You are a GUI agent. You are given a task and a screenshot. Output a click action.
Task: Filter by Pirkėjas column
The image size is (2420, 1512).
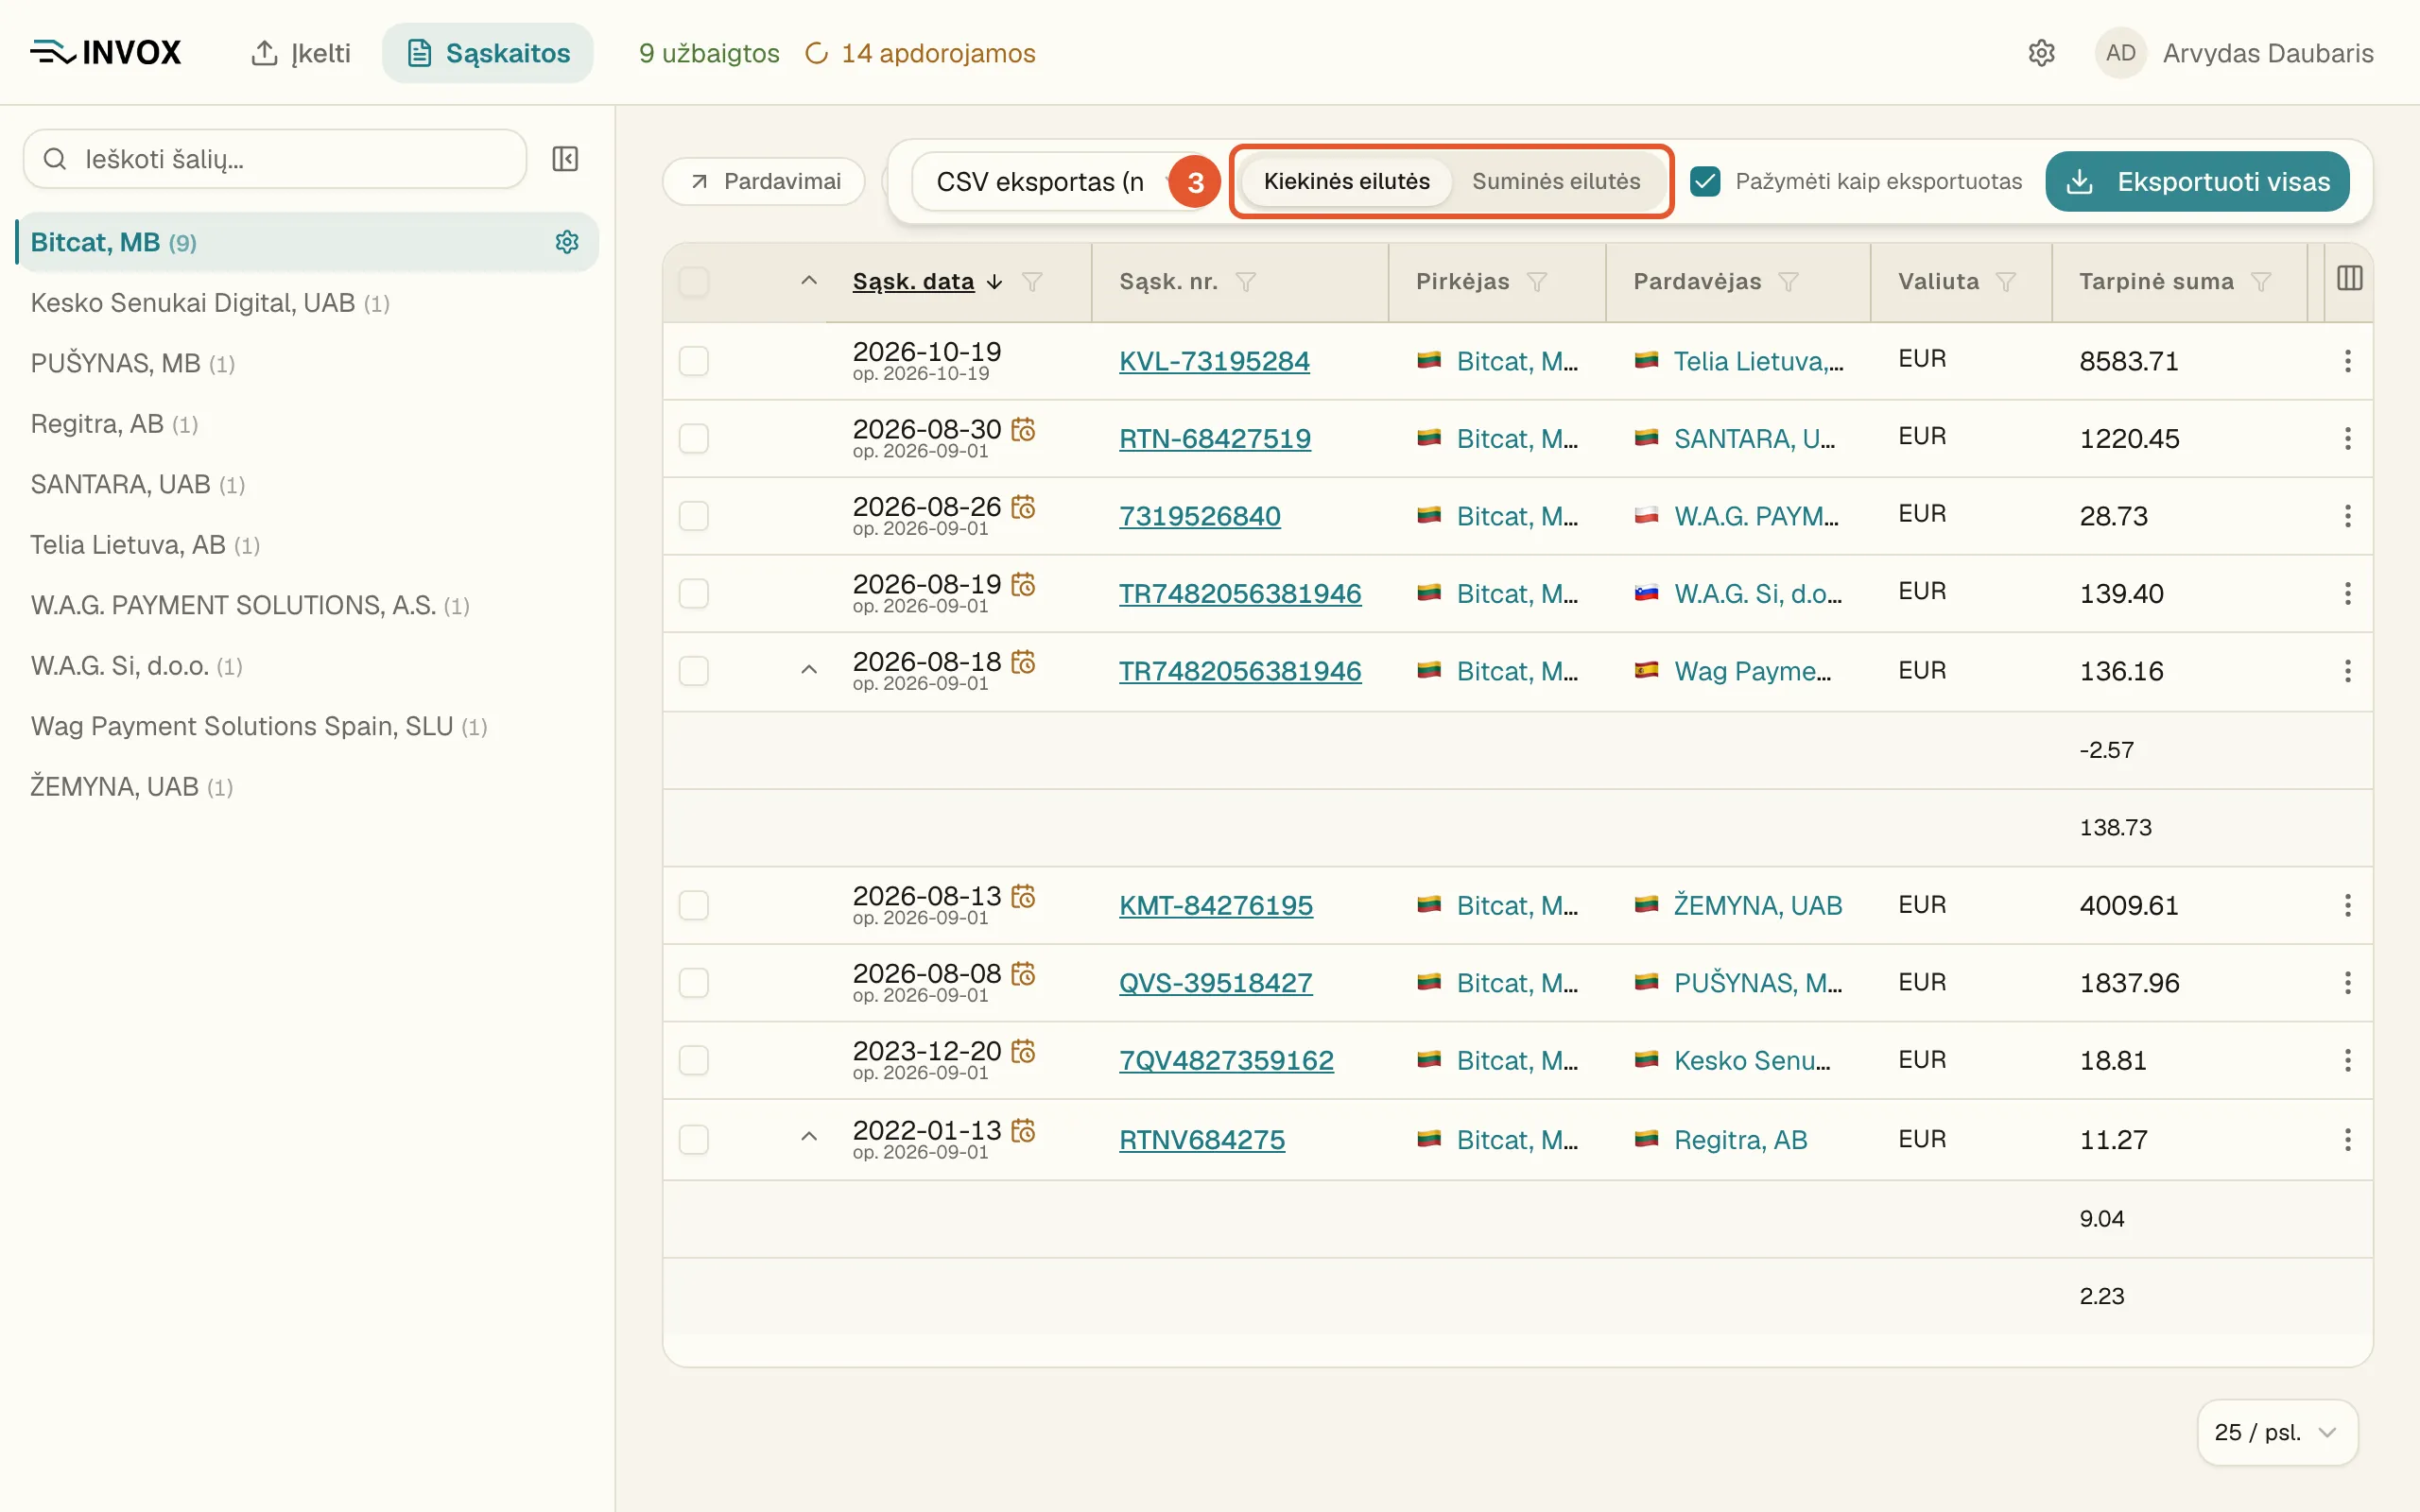point(1537,282)
